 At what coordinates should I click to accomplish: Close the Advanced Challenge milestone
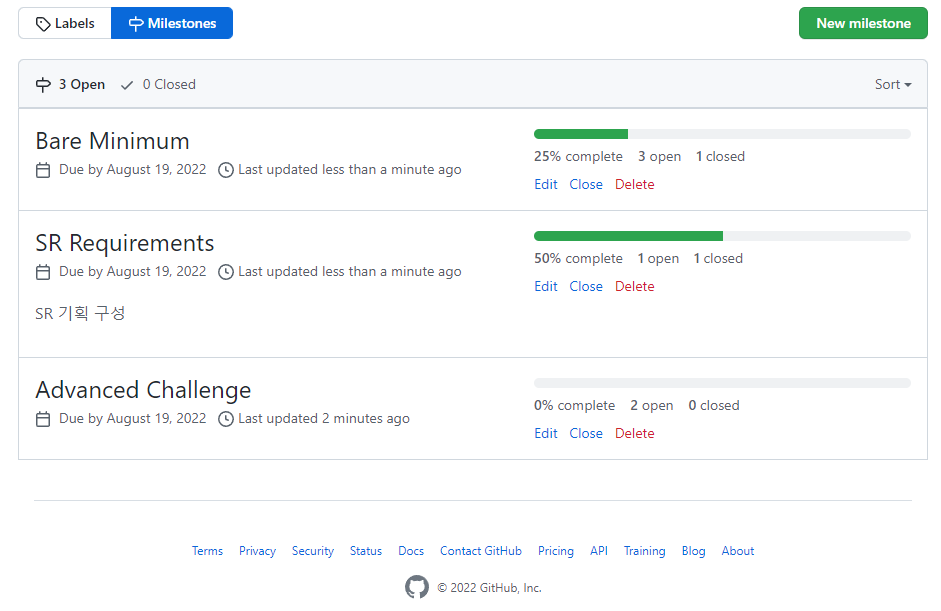586,434
